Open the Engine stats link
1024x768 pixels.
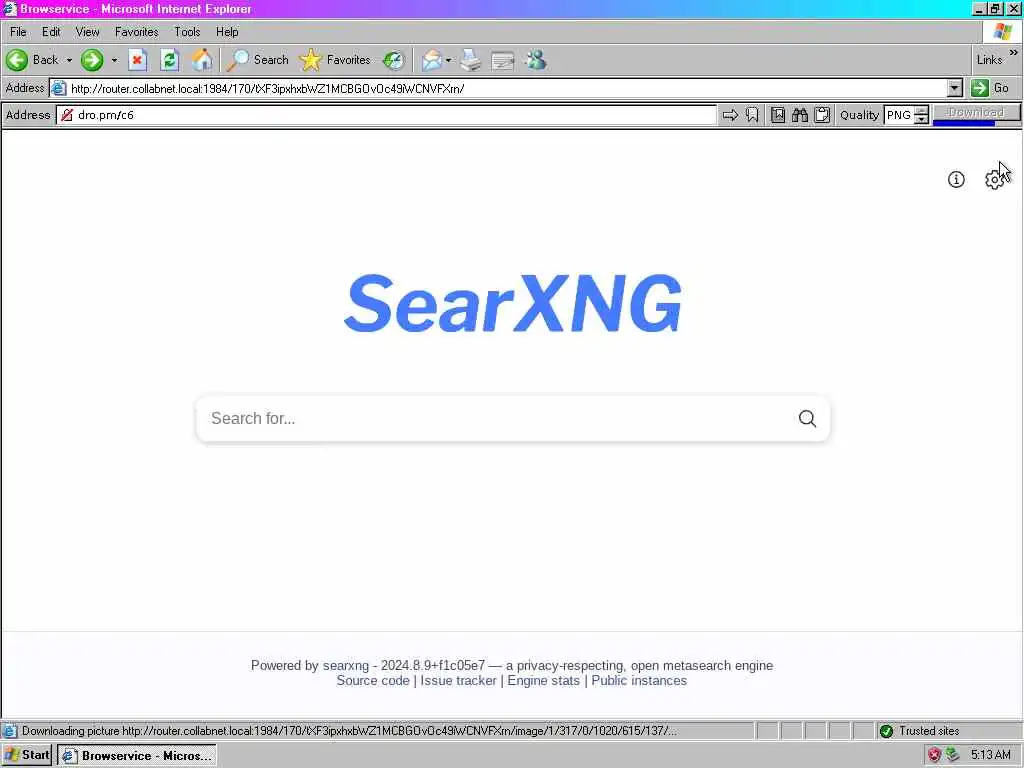click(543, 680)
